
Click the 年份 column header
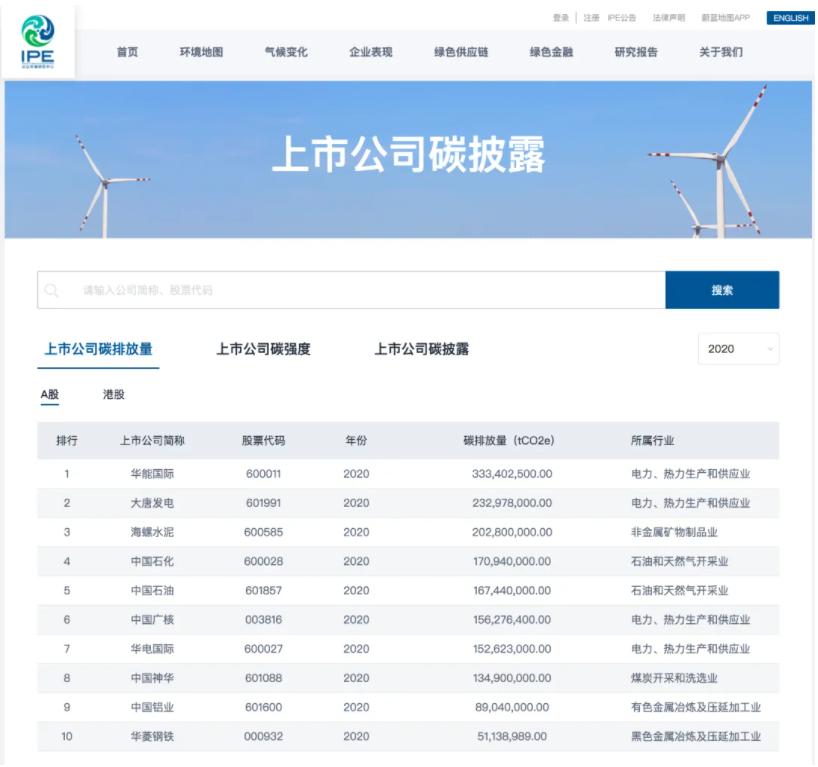tap(356, 441)
